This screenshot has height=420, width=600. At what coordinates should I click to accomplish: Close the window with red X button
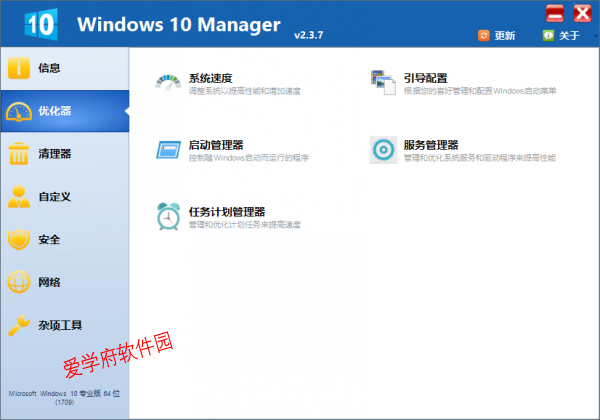click(582, 13)
